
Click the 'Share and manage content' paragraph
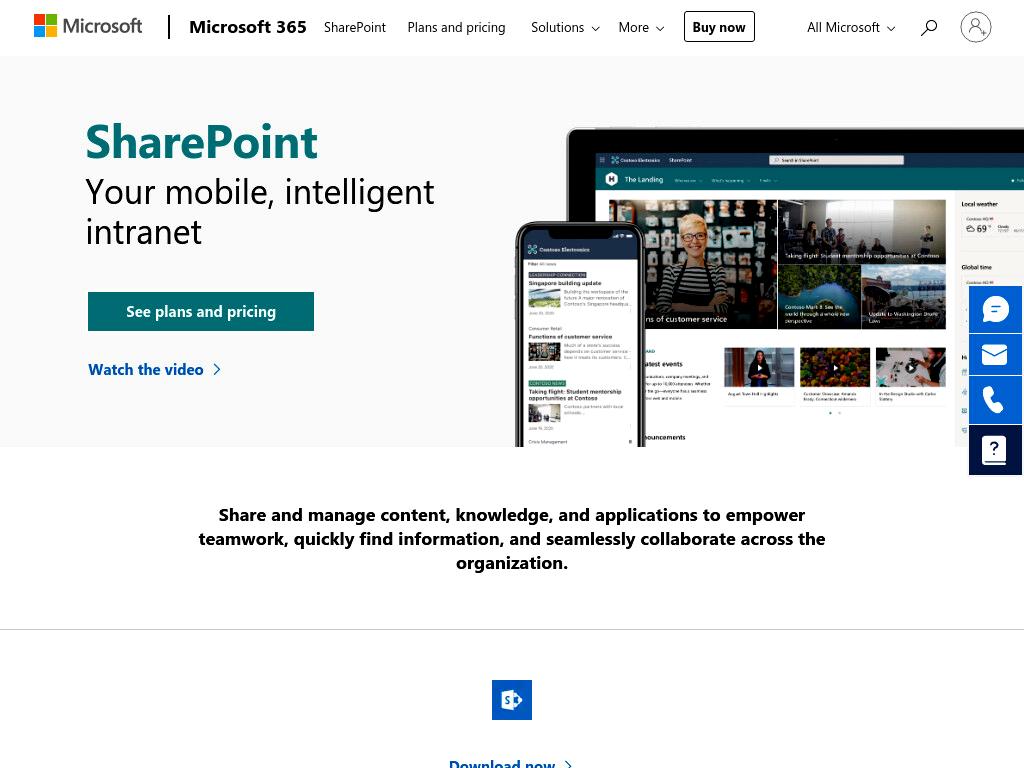pos(512,539)
